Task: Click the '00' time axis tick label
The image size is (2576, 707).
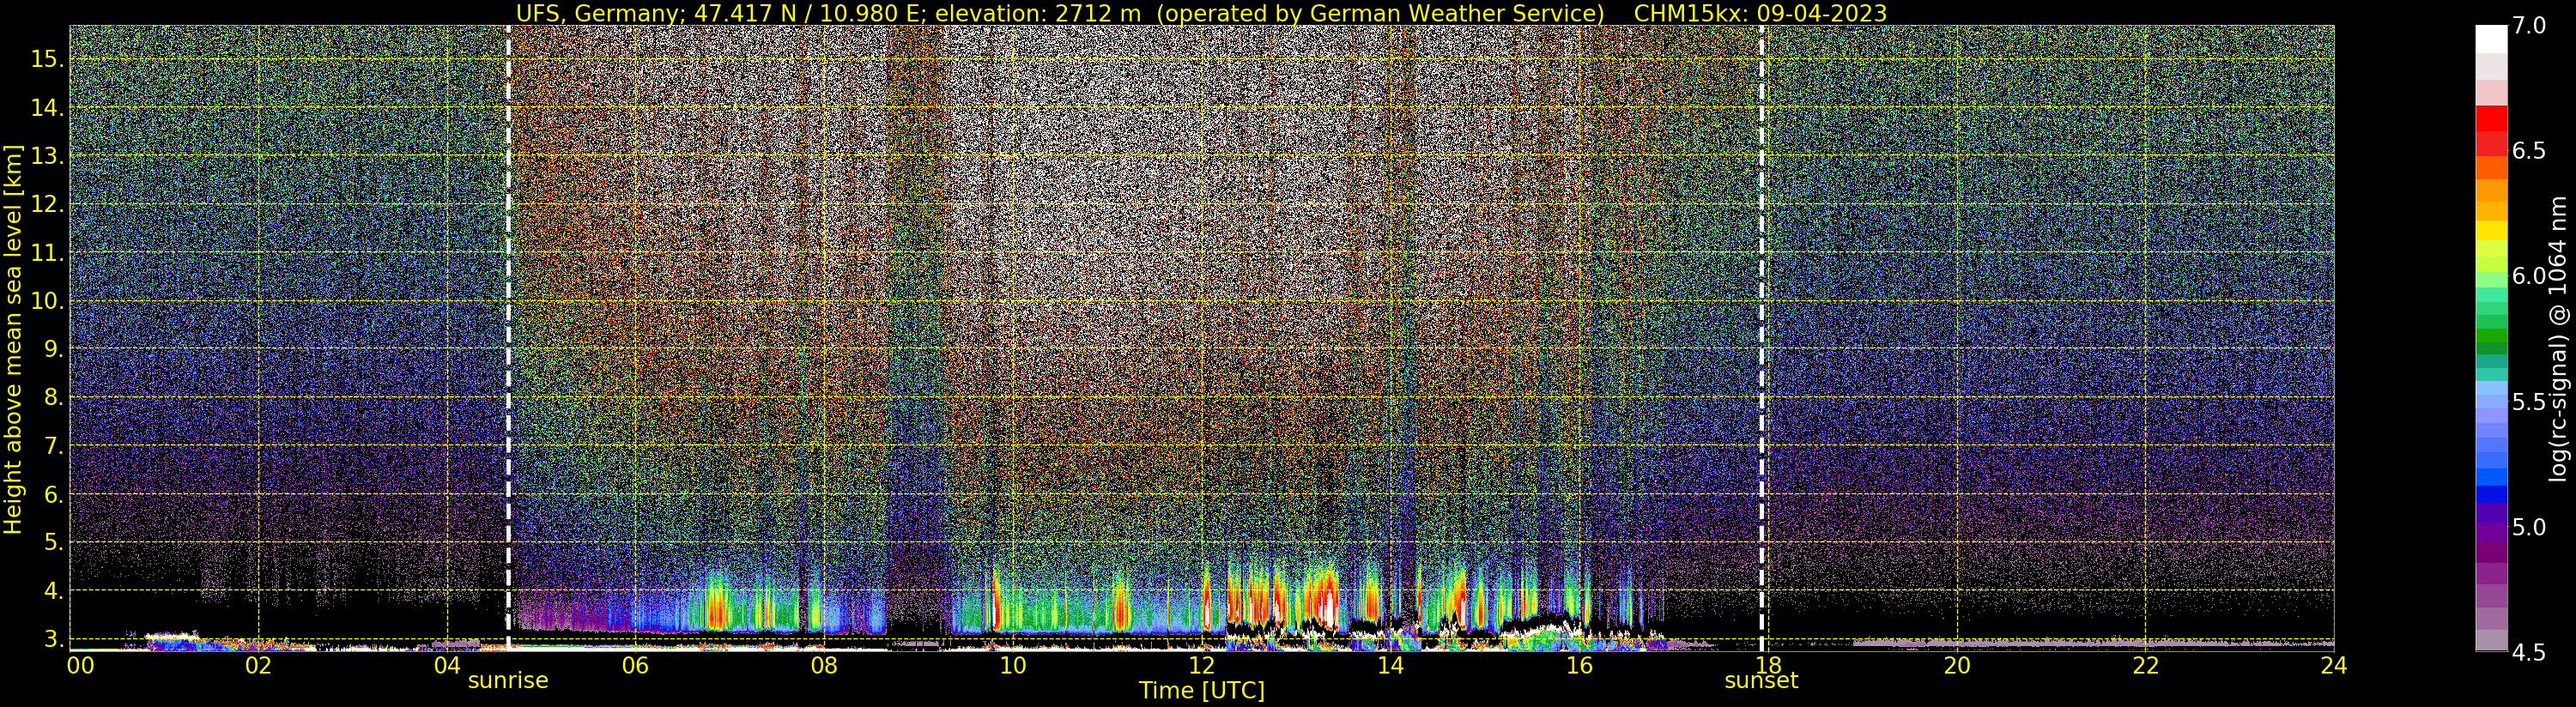Action: [x=79, y=665]
